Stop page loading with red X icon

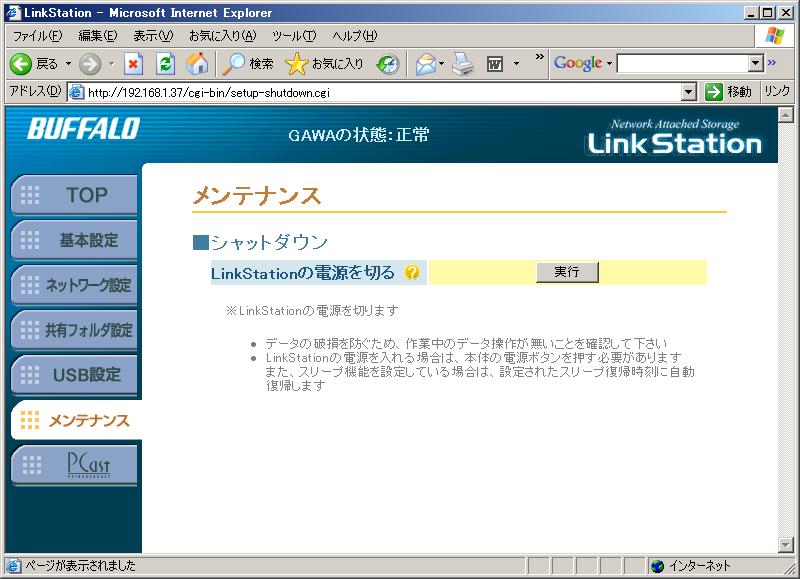coord(133,64)
